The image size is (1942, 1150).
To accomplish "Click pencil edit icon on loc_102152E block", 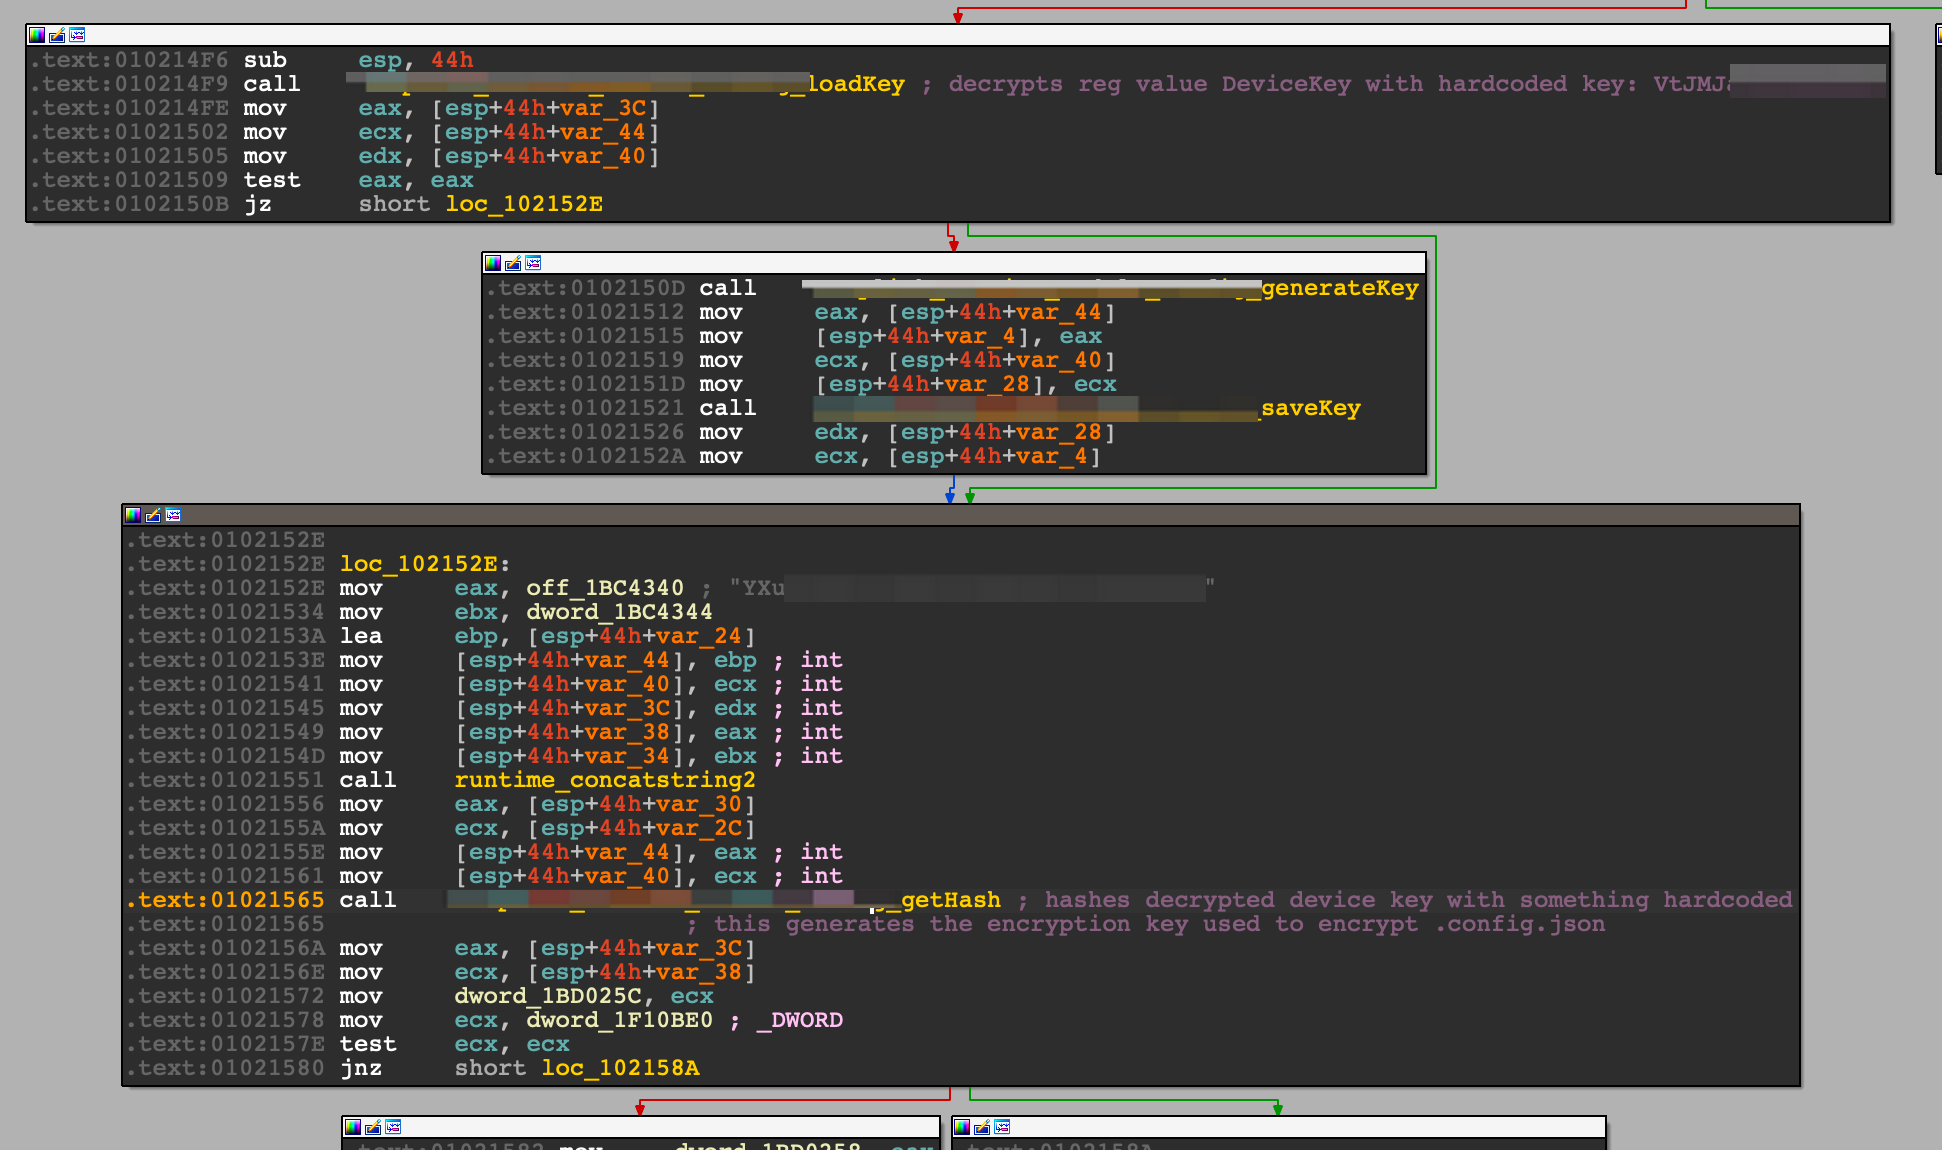I will click(x=153, y=515).
